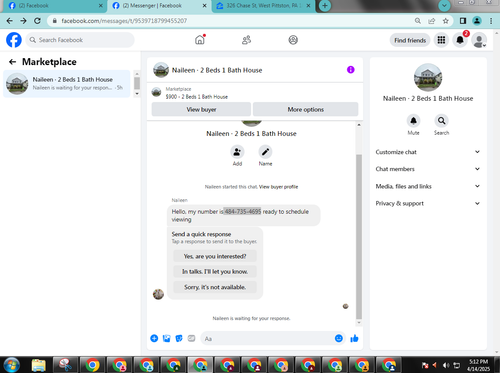Click the browser Back arrow
The height and width of the screenshot is (373, 500).
pyautogui.click(x=10, y=21)
